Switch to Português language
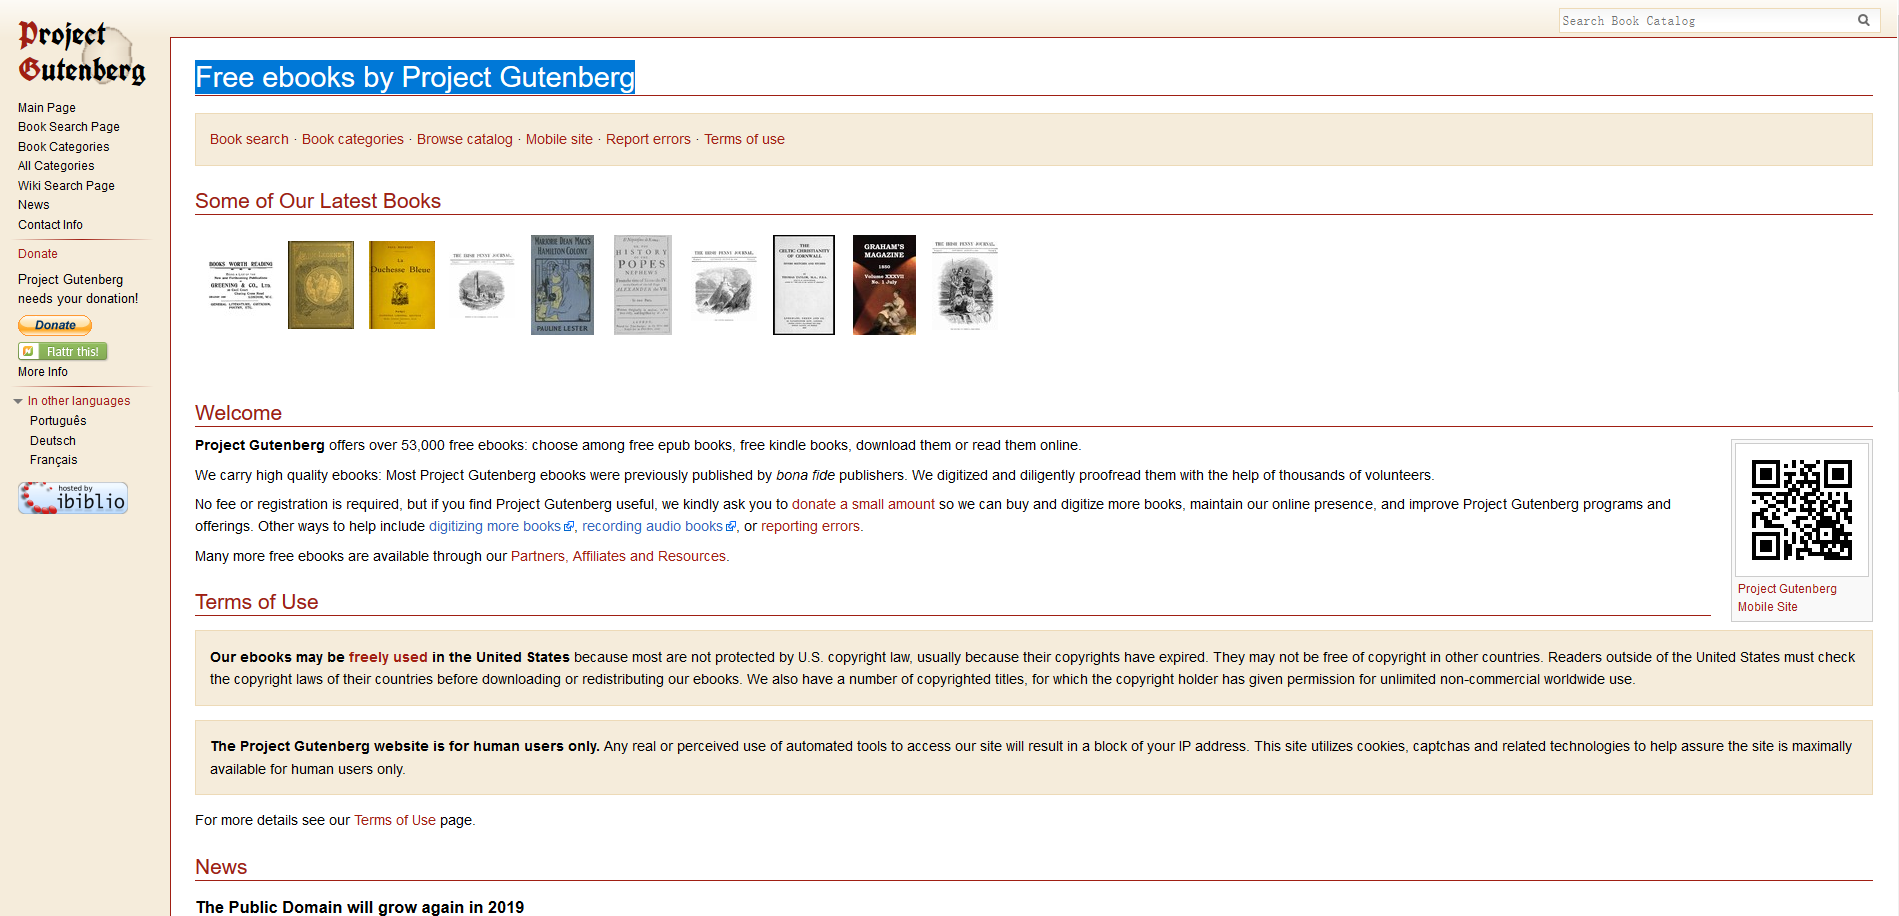Viewport: 1899px width, 916px height. (58, 421)
